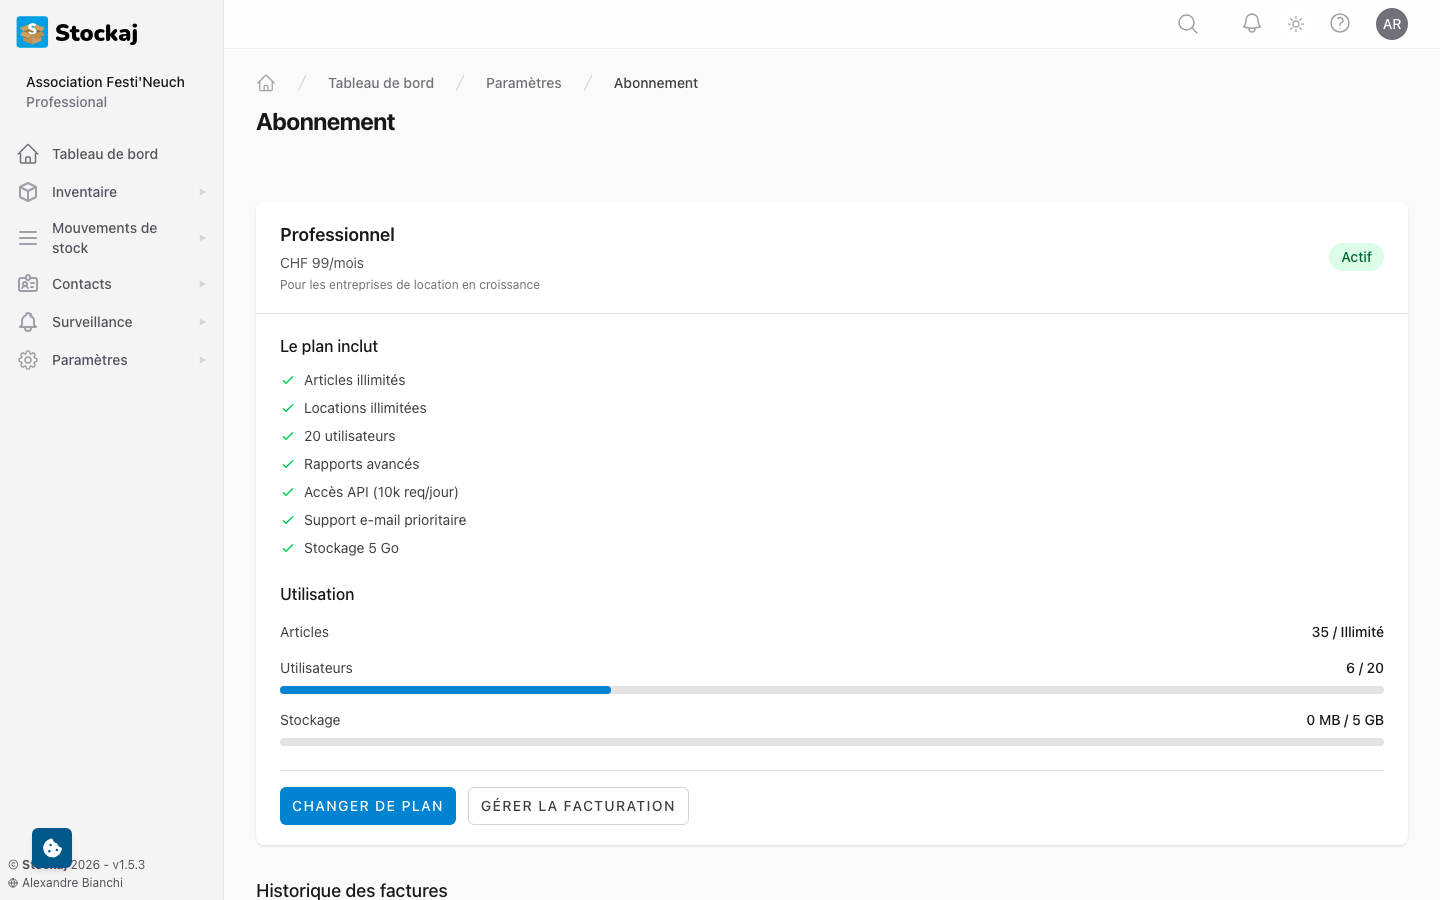Click the globe icon beside Alexandre Bianchi
The image size is (1440, 900).
[x=13, y=883]
